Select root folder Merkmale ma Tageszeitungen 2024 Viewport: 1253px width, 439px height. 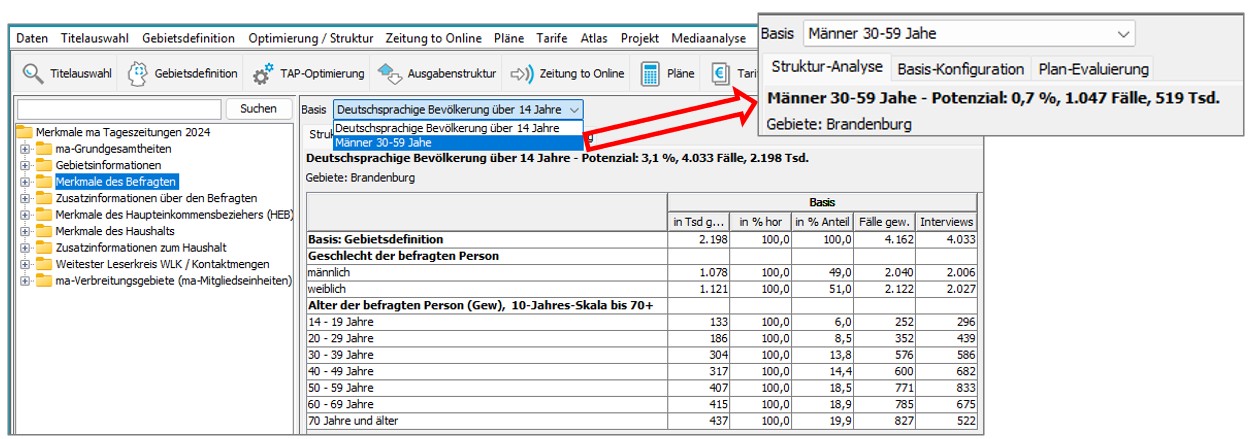(x=122, y=132)
